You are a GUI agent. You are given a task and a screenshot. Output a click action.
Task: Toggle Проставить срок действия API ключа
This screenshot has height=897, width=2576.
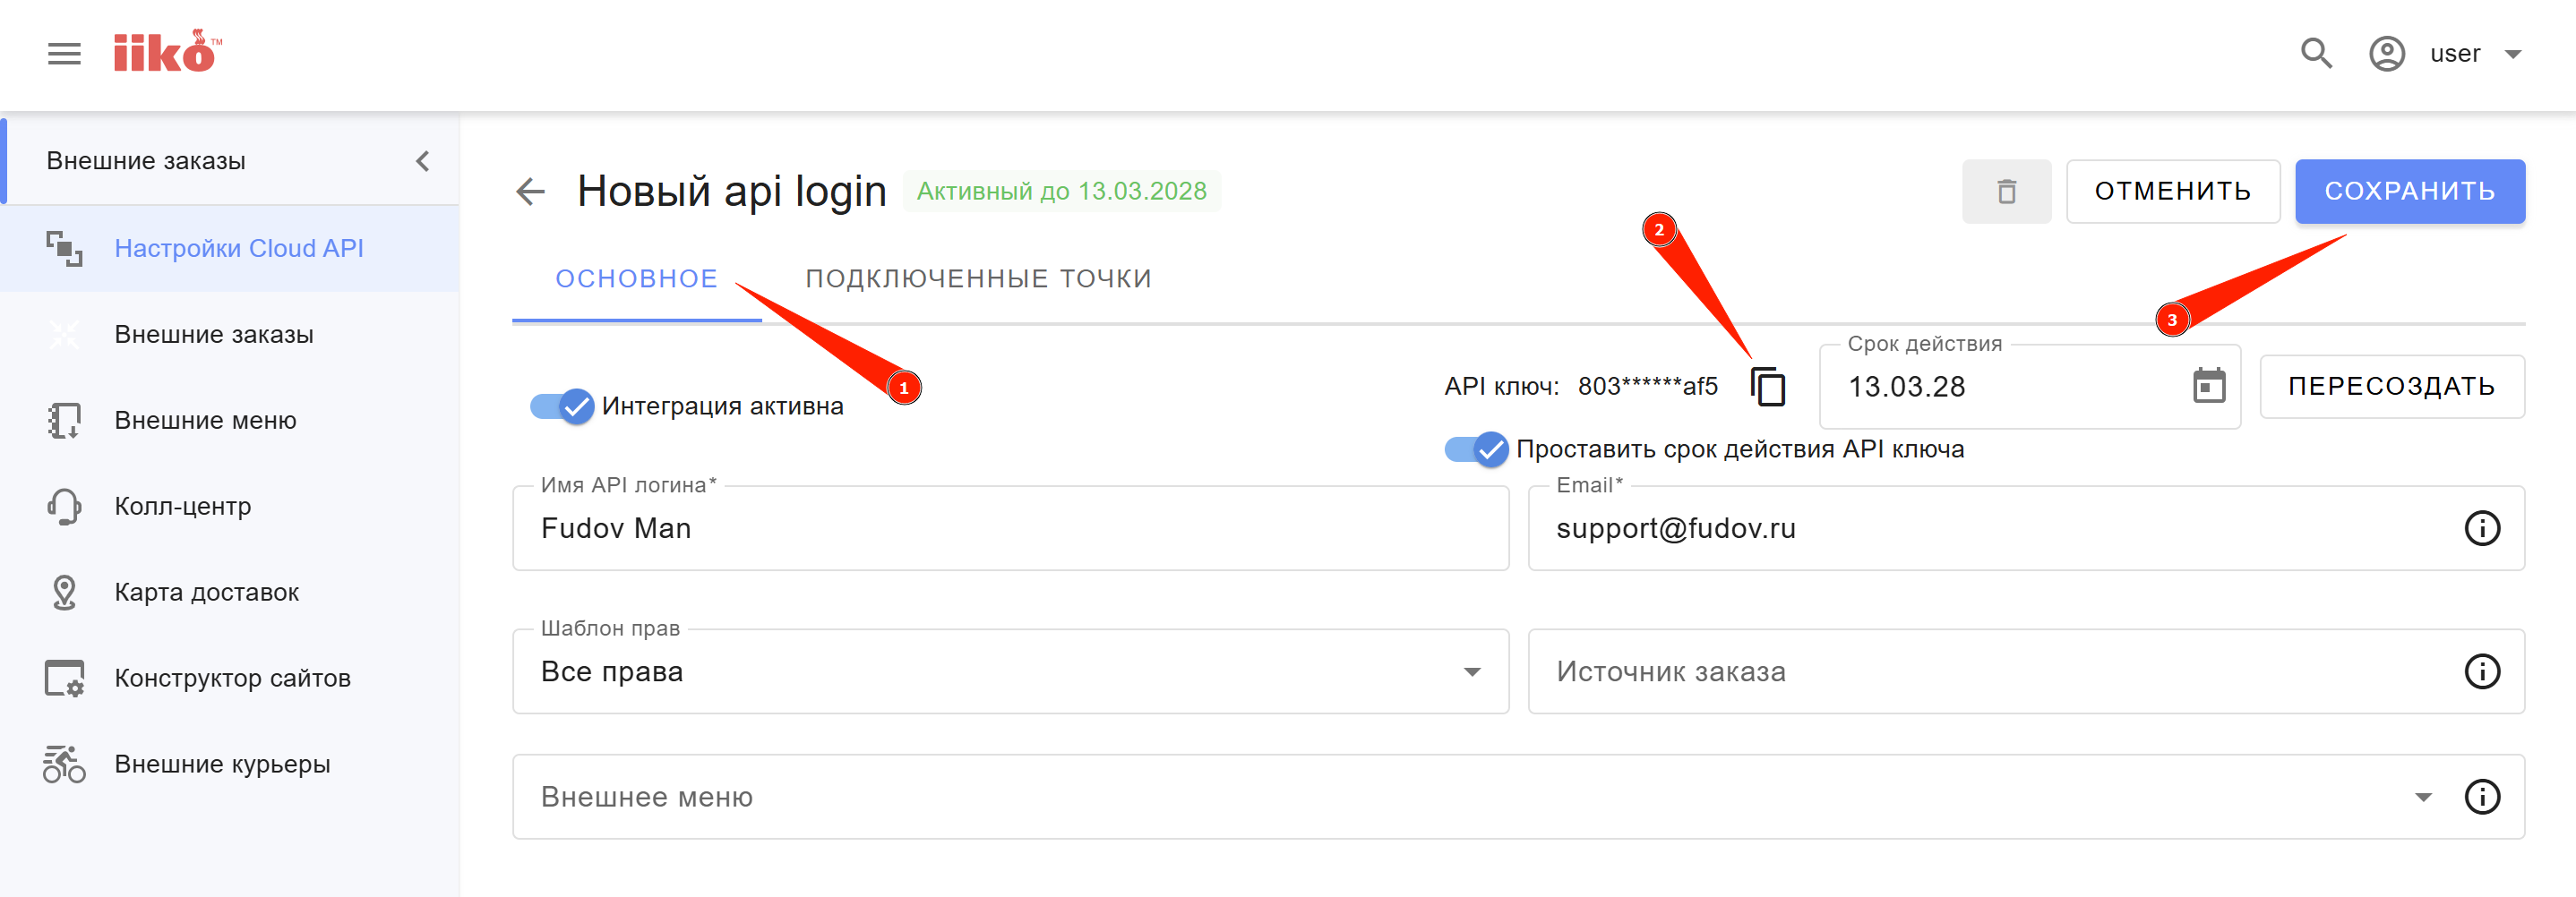(x=1476, y=450)
